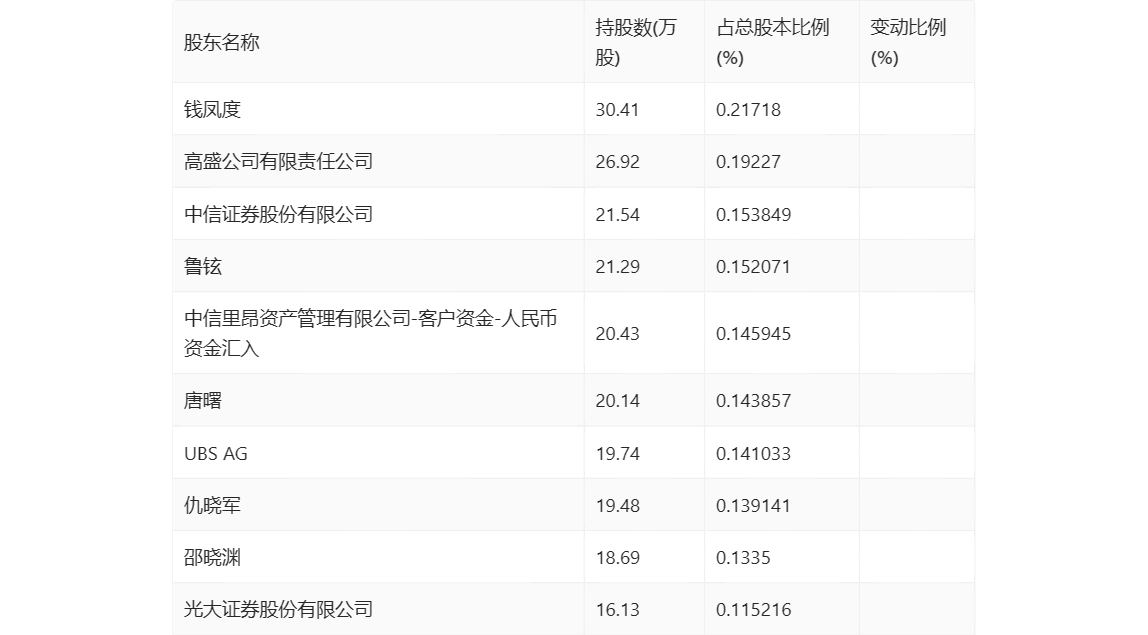Screen dimensions: 1148x635
Task: Select shareholder UBS AG
Action: point(216,453)
